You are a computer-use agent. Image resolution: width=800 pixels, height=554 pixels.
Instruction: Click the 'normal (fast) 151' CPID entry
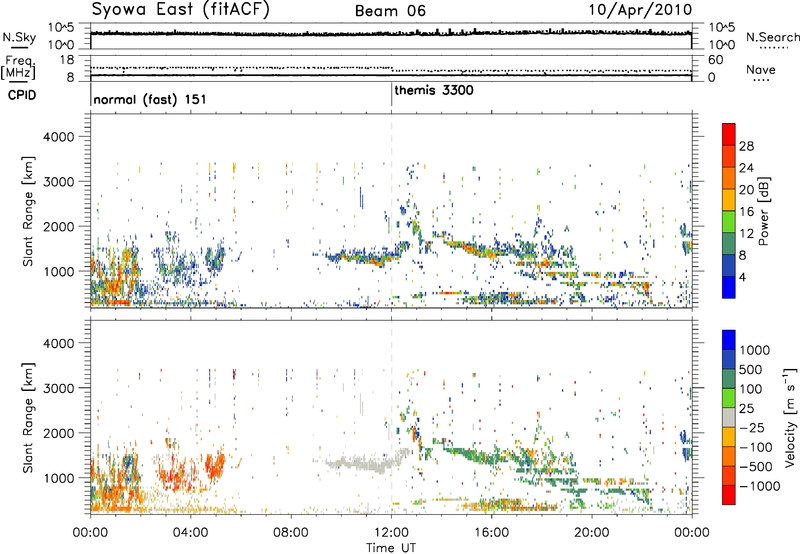coord(150,99)
